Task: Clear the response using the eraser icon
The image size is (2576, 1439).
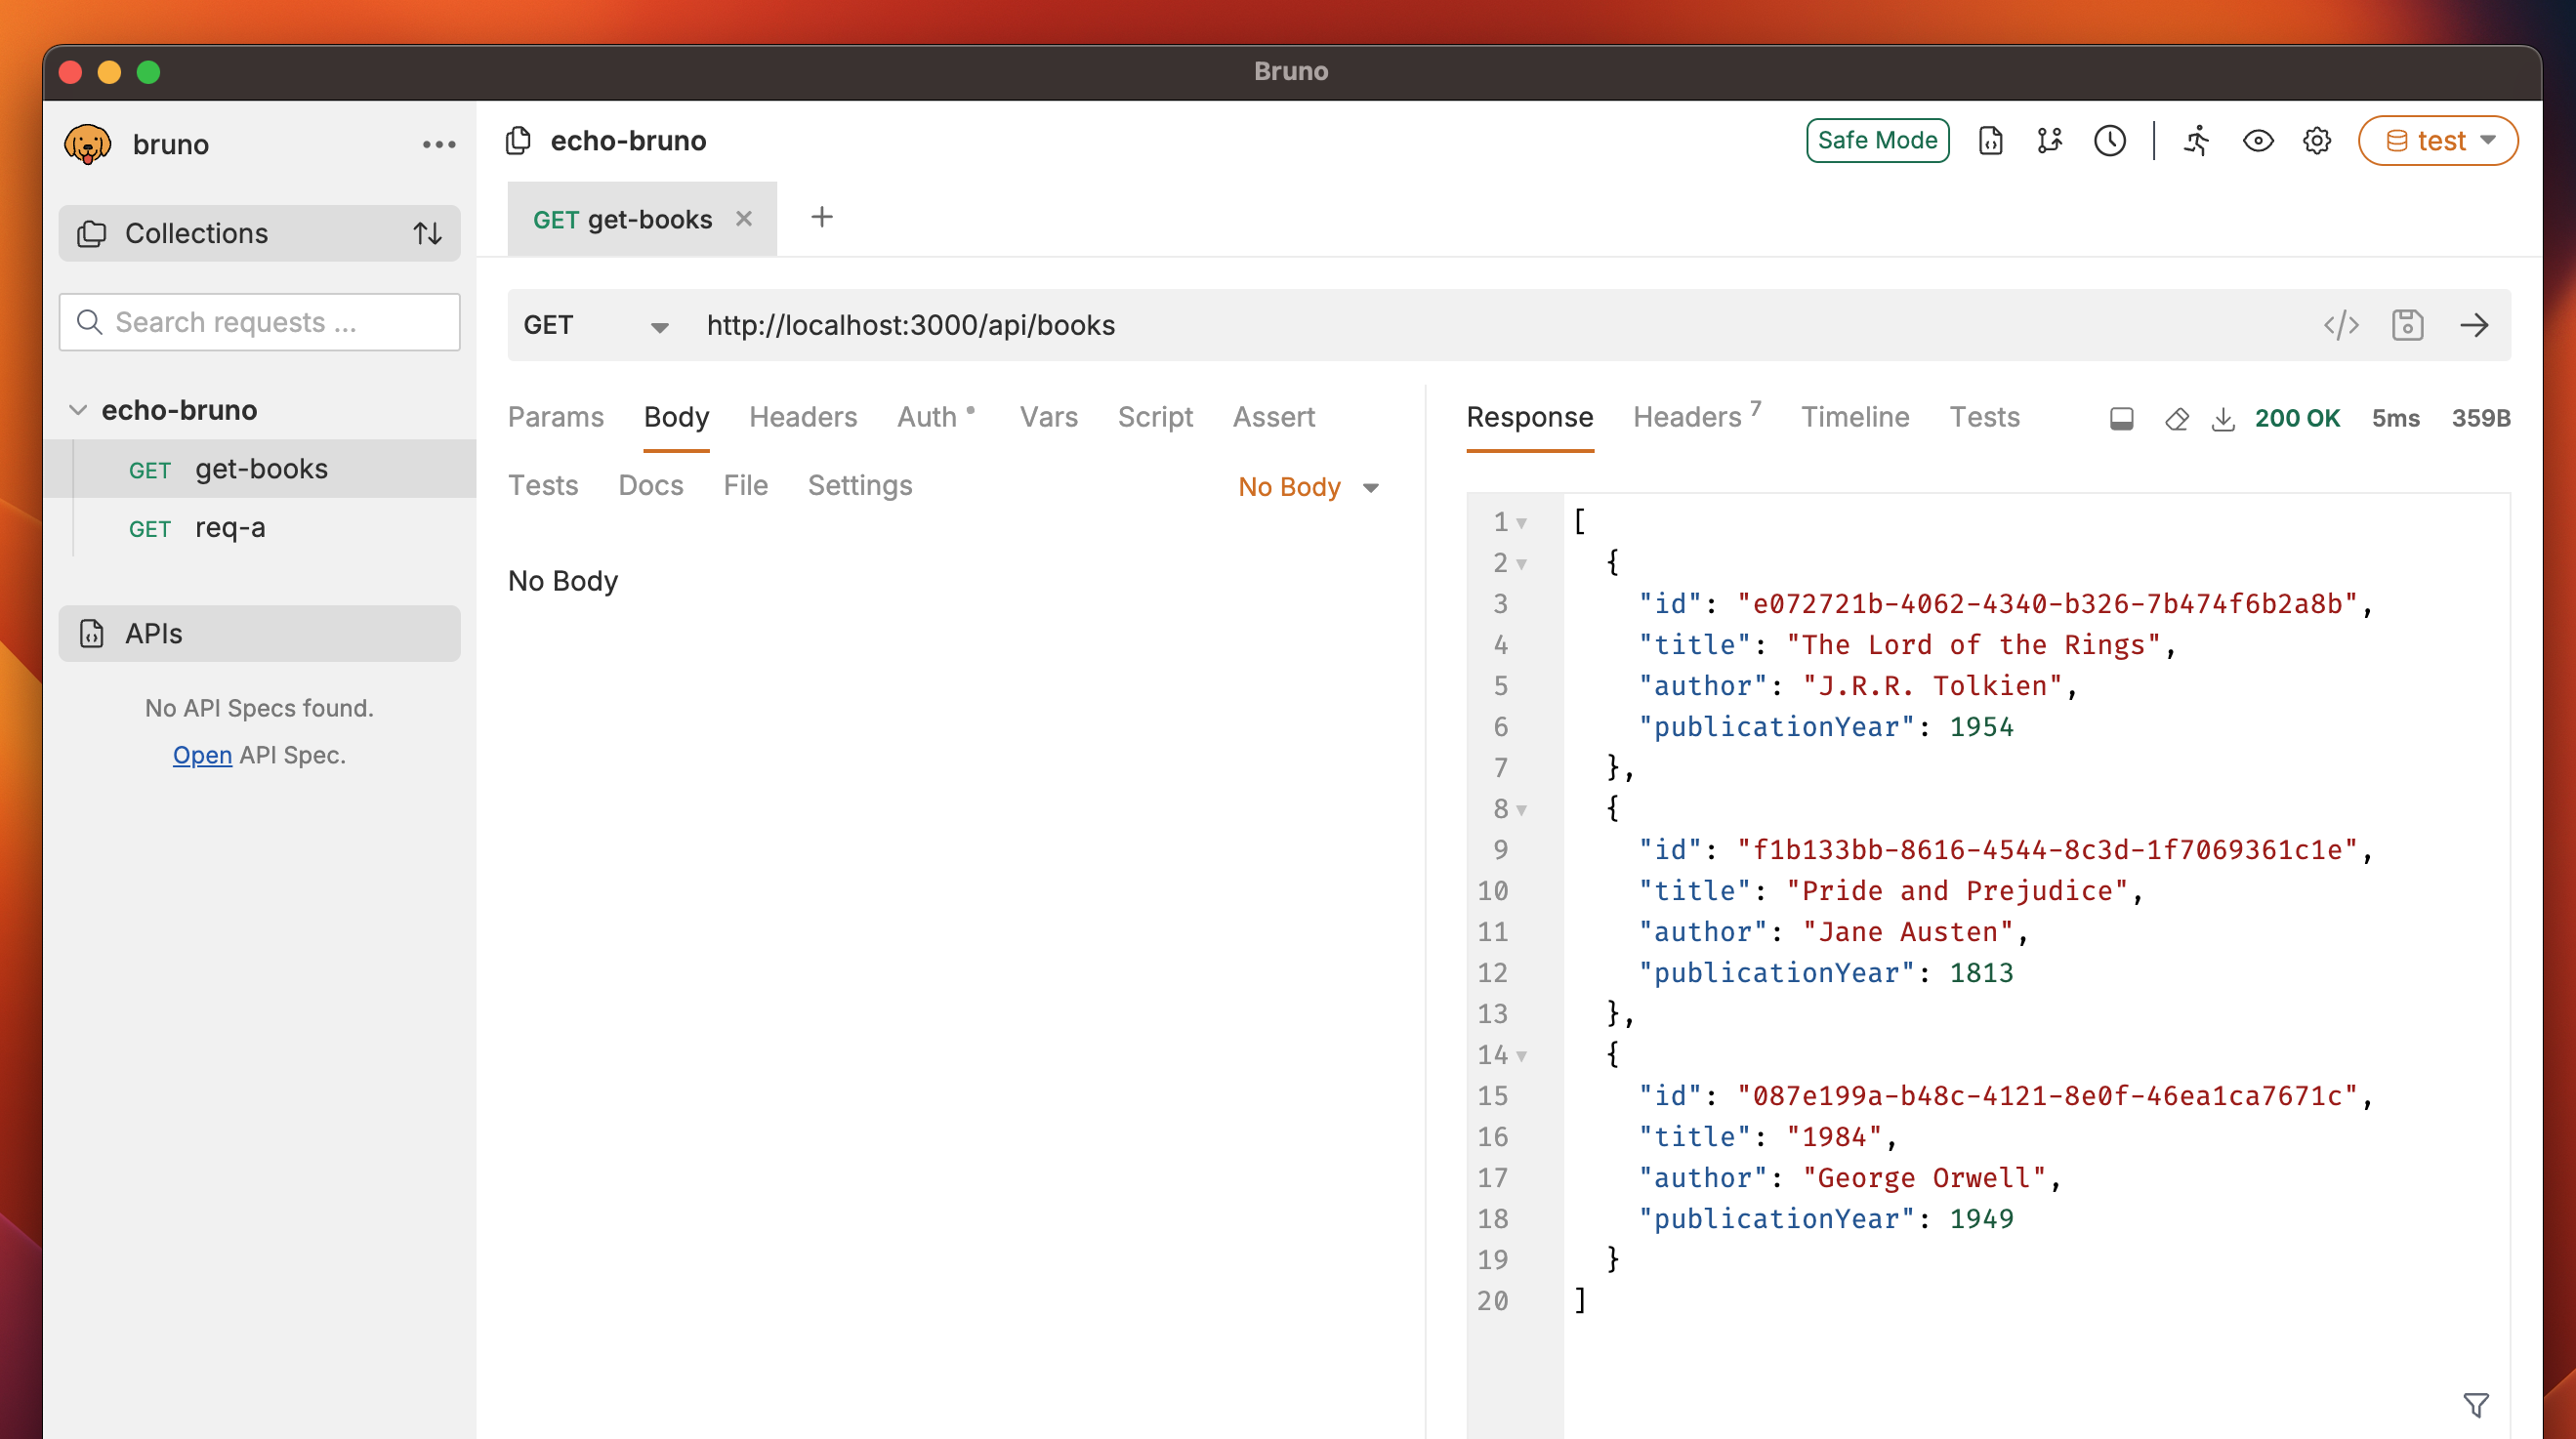Action: 2177,419
